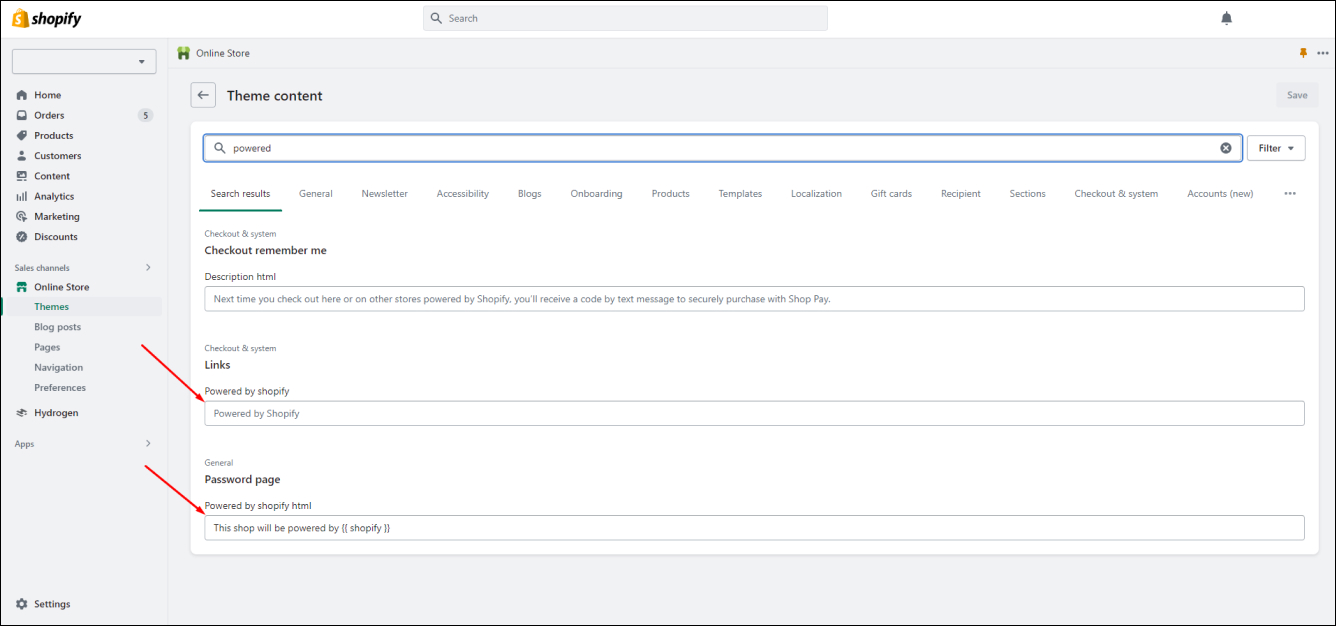Click the Products tag icon
Image resolution: width=1336 pixels, height=626 pixels.
point(22,135)
